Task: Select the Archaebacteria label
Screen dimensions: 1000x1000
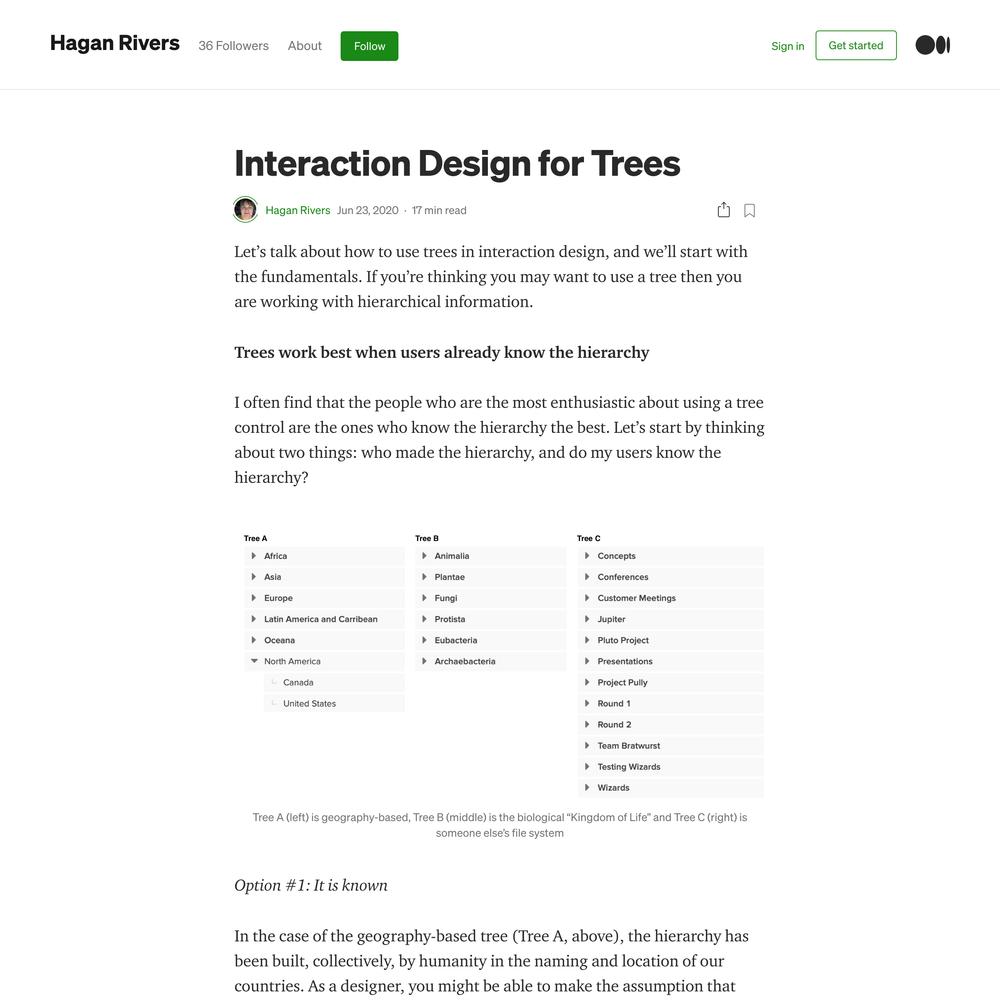Action: coord(465,661)
